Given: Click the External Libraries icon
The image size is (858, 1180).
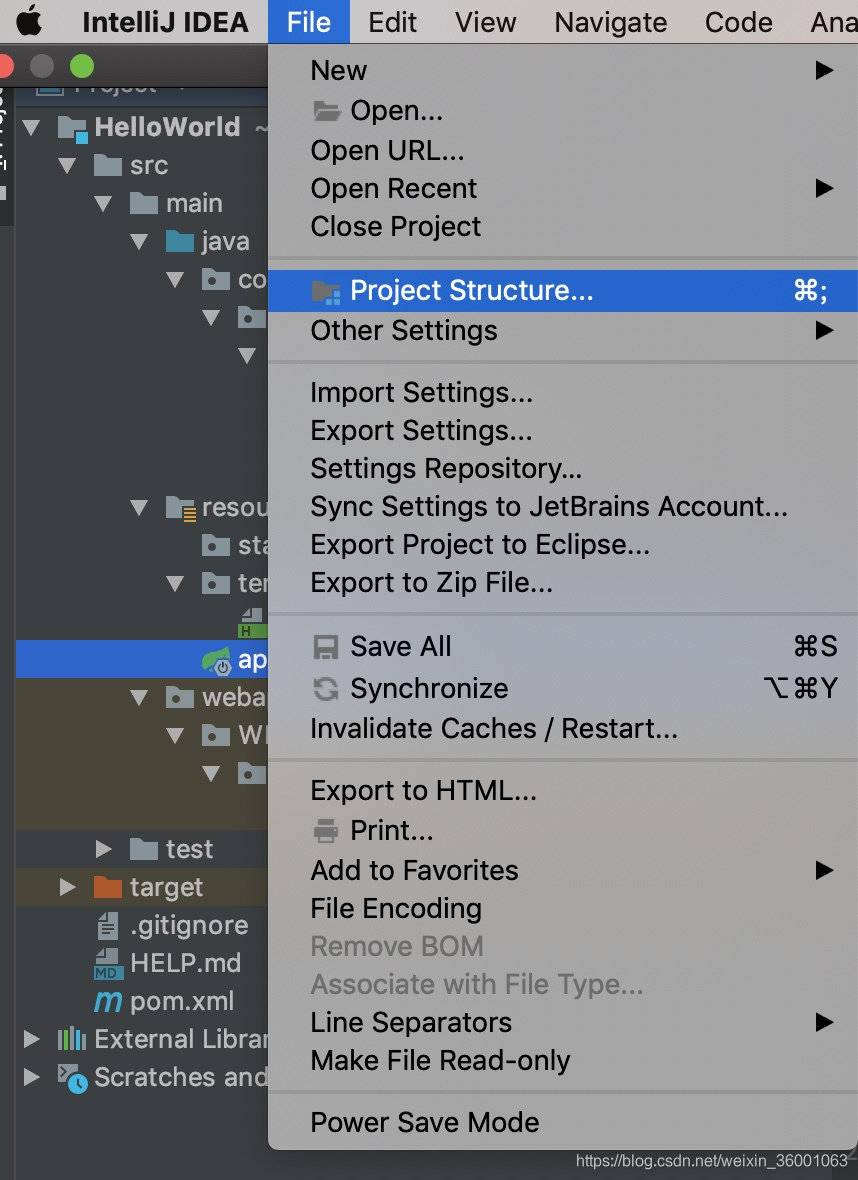Looking at the screenshot, I should point(72,1039).
